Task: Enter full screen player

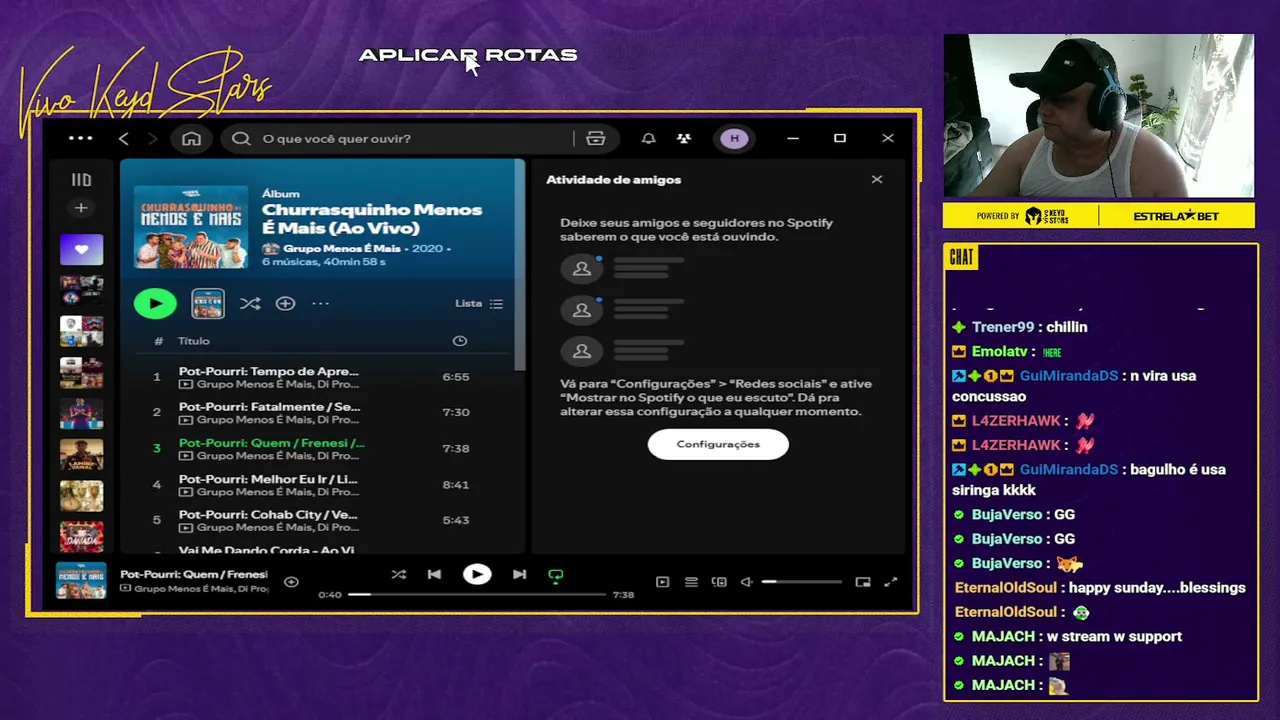Action: pyautogui.click(x=891, y=582)
